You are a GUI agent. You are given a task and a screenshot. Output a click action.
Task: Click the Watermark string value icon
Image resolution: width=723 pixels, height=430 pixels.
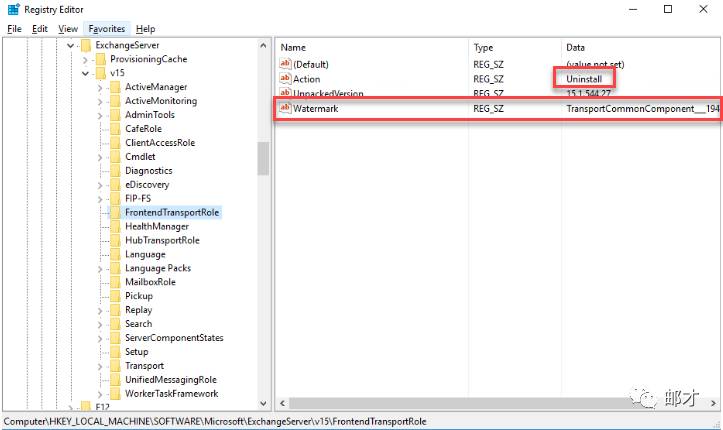point(286,108)
